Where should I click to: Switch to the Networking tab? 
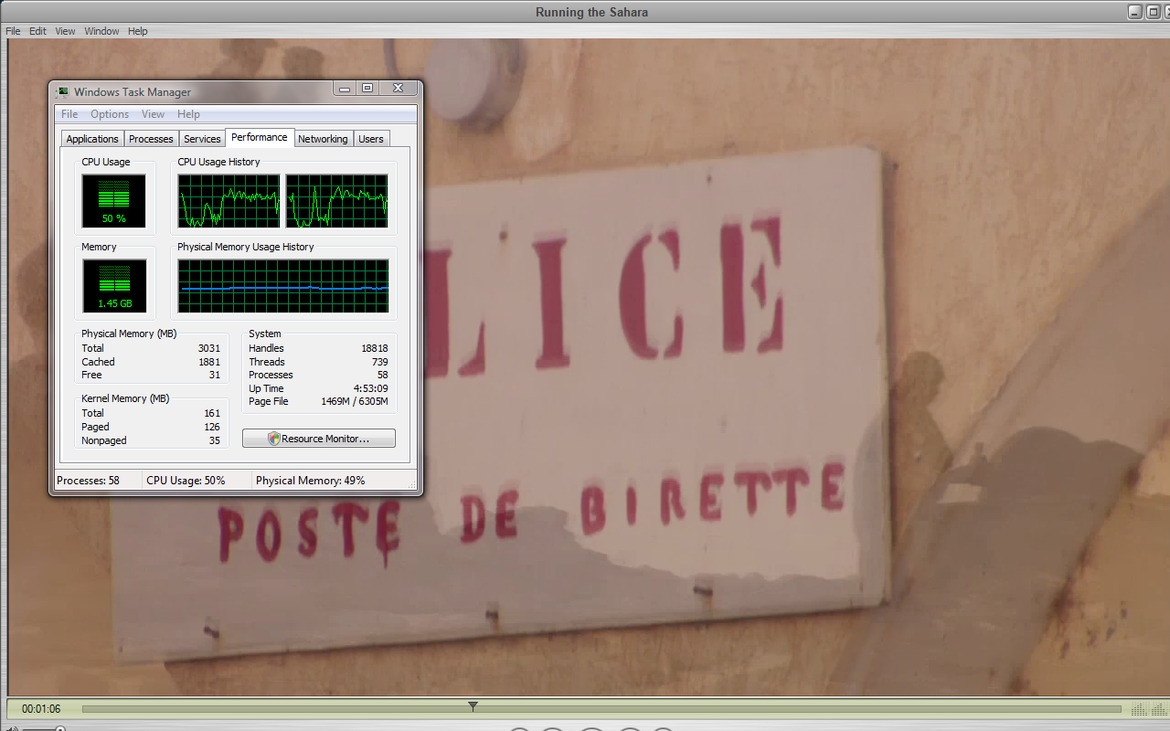coord(322,139)
